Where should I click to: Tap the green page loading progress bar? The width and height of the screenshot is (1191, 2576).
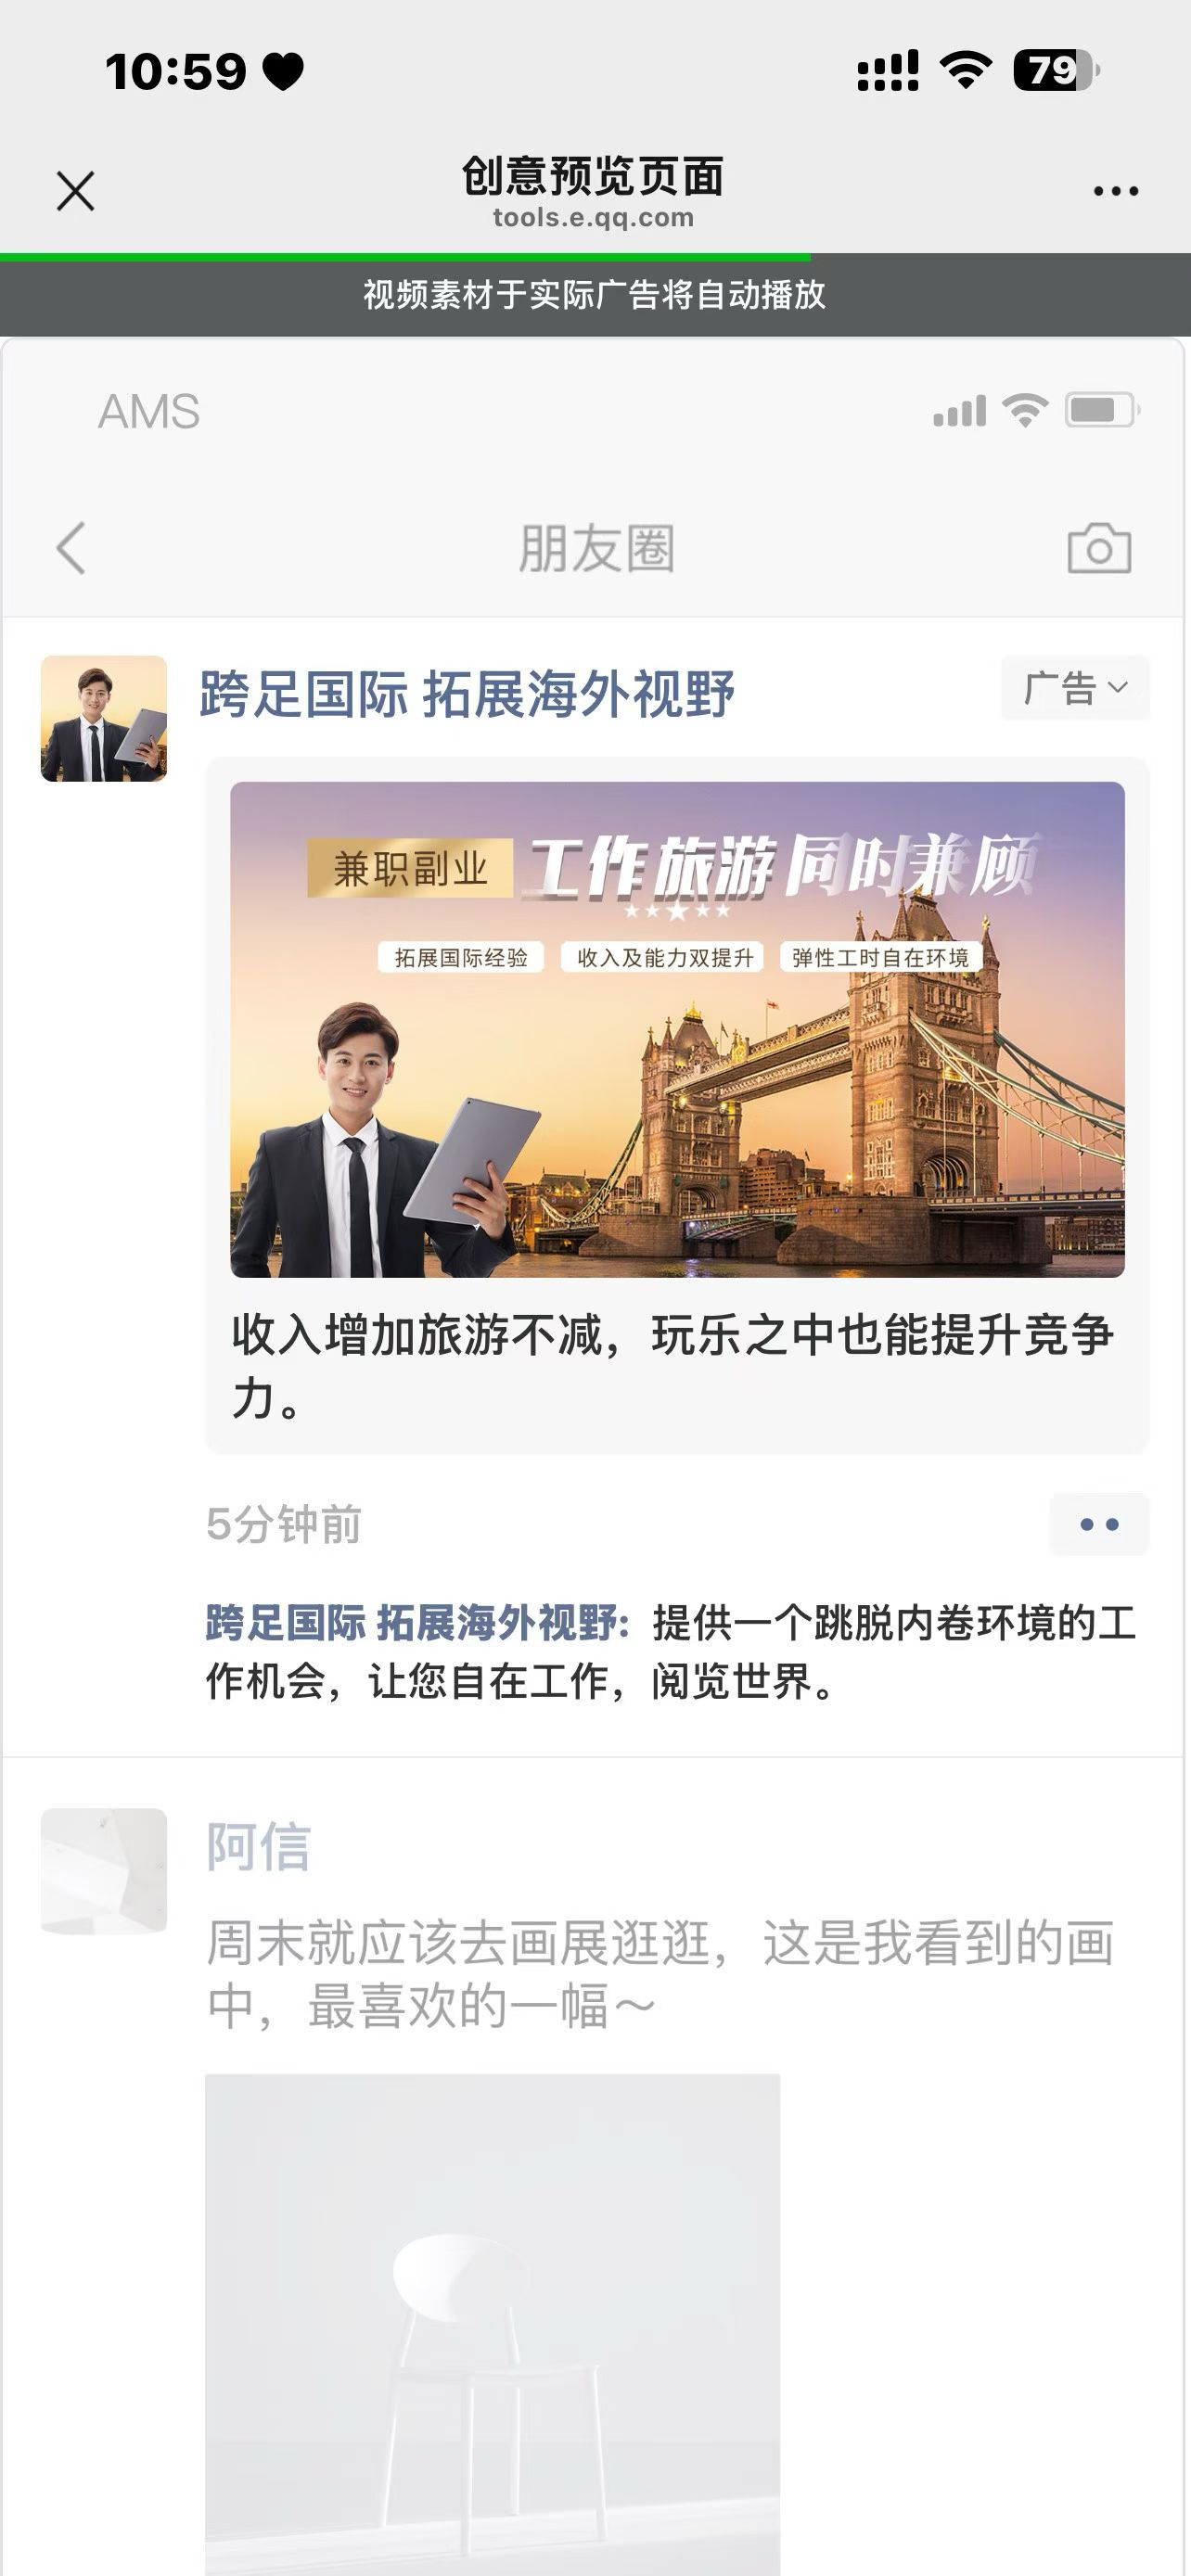pos(405,257)
